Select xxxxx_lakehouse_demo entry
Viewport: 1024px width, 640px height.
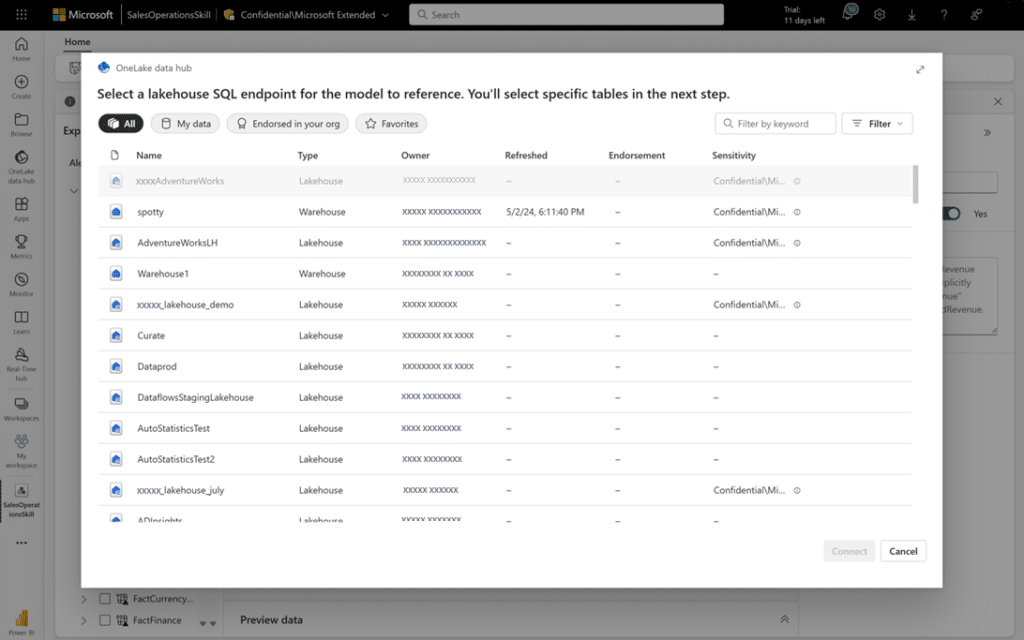(x=505, y=304)
